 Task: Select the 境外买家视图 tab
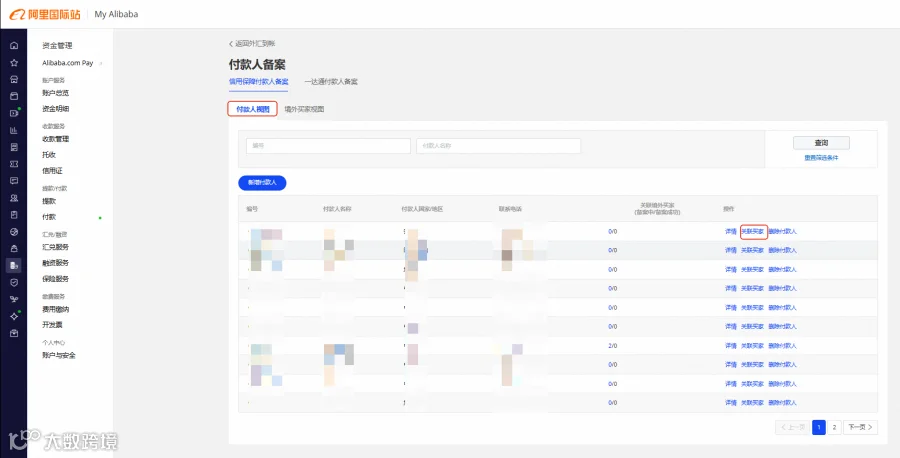(x=304, y=109)
